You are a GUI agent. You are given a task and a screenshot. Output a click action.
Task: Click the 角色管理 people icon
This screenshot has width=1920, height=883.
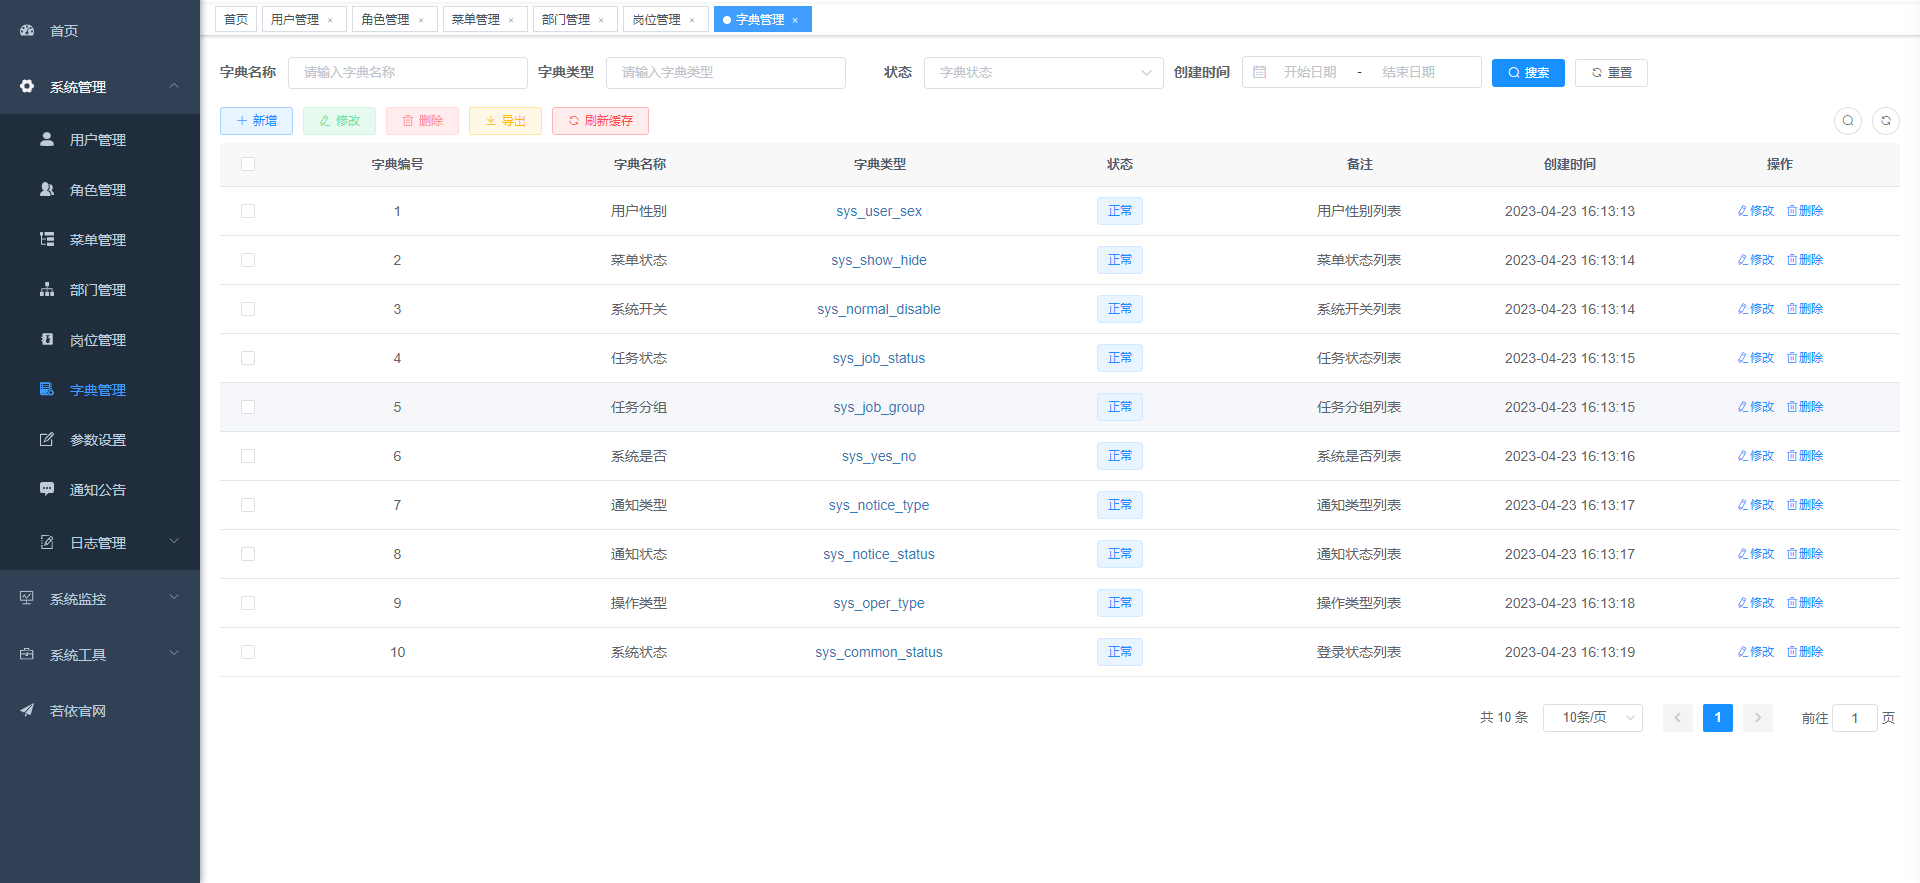click(47, 189)
